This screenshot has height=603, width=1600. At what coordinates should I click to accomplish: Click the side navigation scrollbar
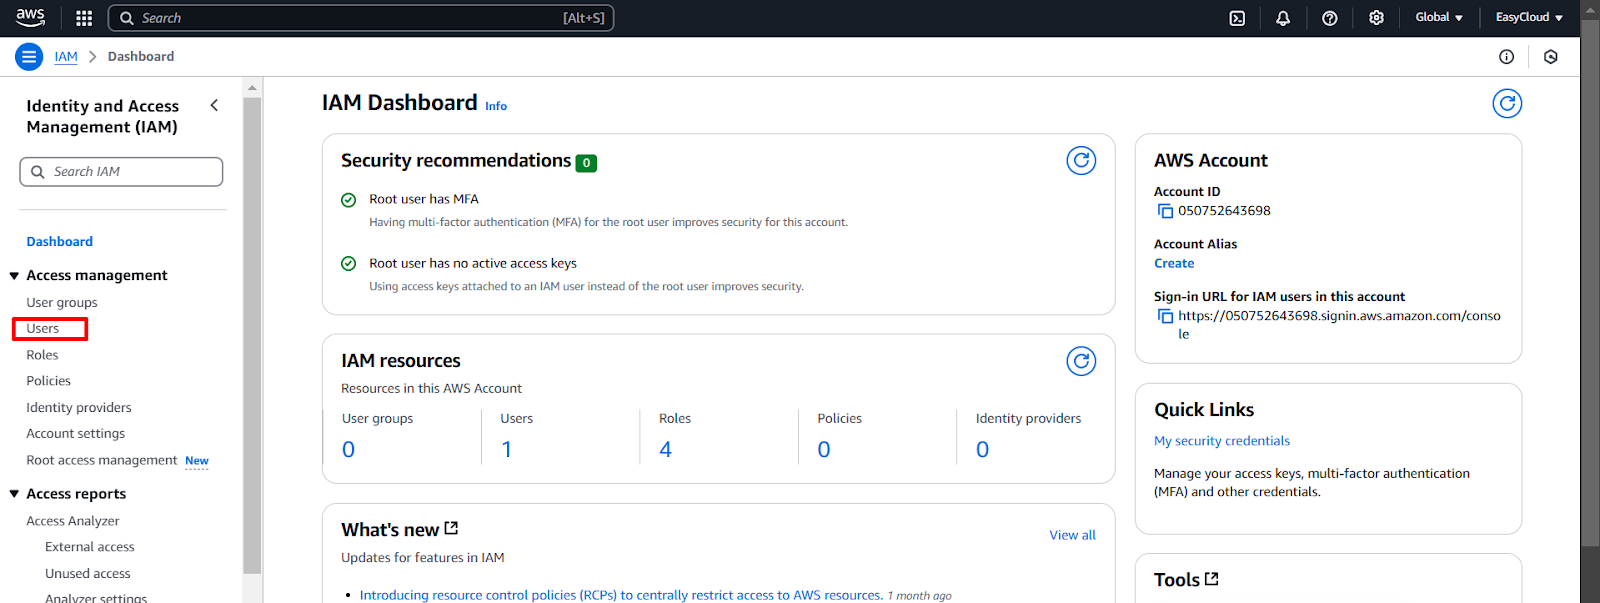(252, 335)
